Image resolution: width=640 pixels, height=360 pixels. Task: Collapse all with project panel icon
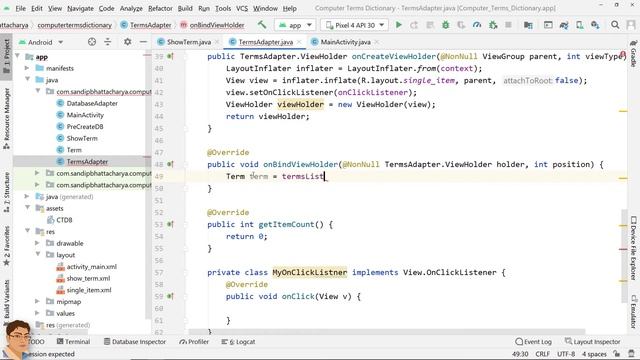[x=108, y=42]
